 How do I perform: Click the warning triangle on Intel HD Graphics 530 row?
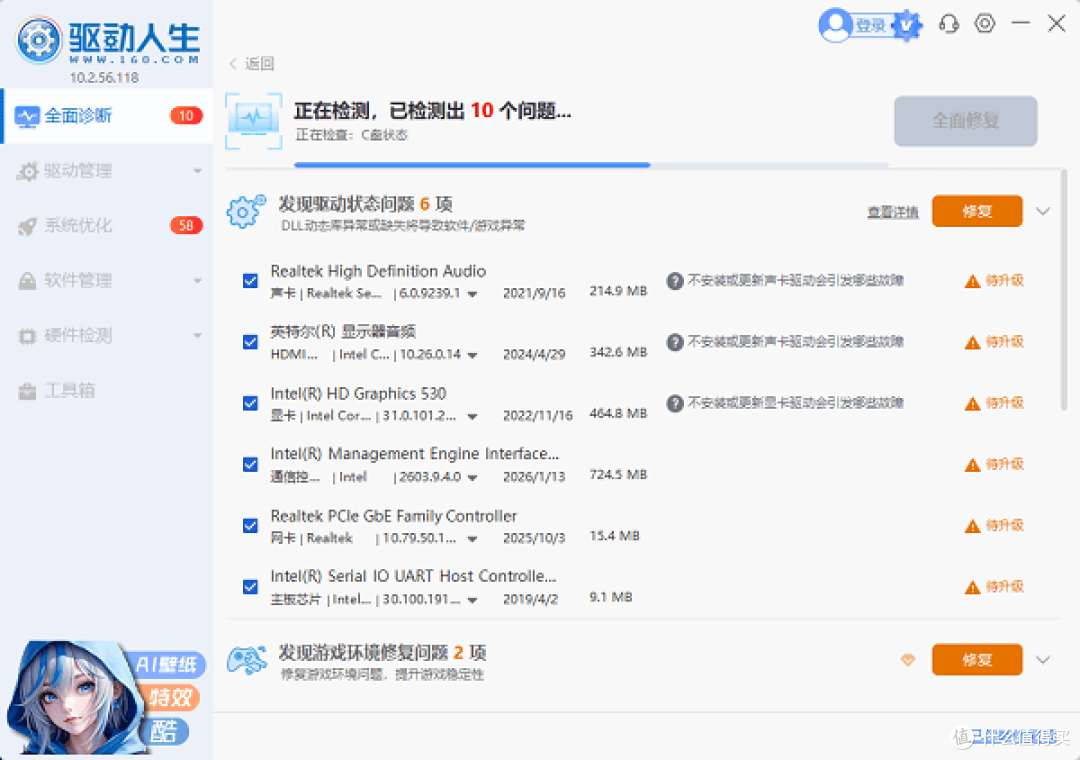pos(973,404)
